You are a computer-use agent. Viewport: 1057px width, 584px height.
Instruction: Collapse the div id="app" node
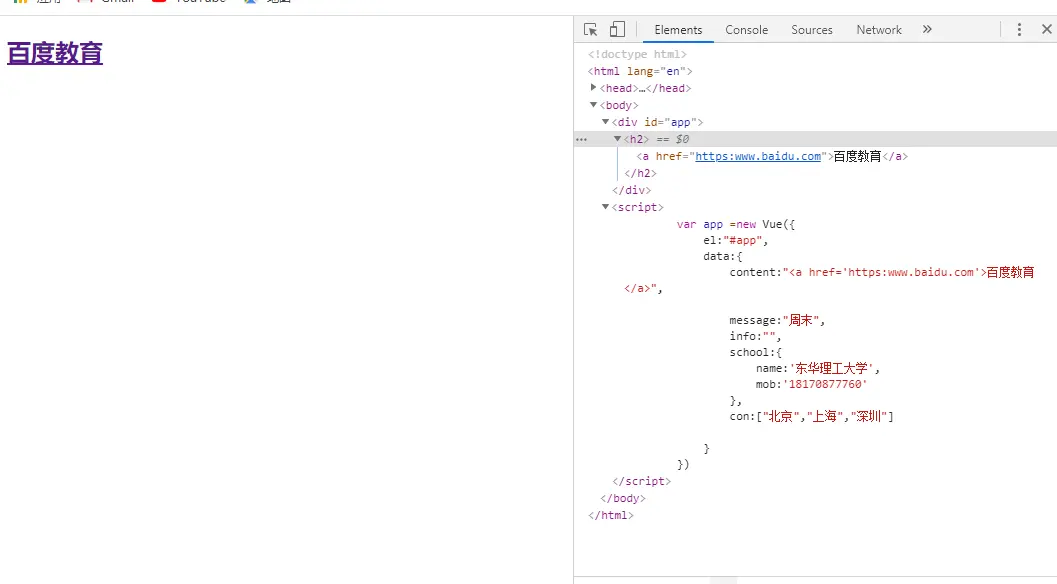click(605, 121)
